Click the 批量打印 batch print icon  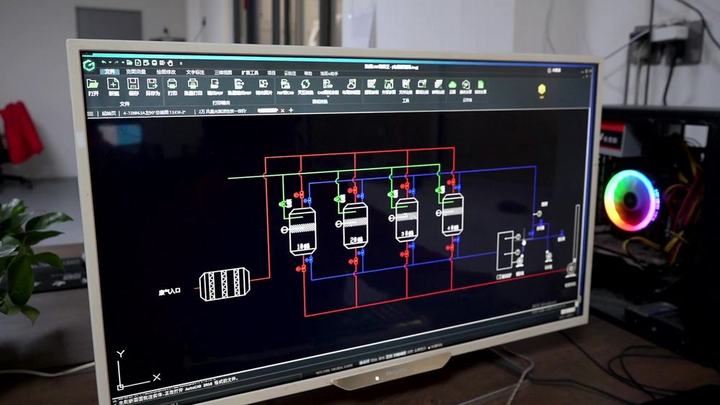click(x=193, y=84)
